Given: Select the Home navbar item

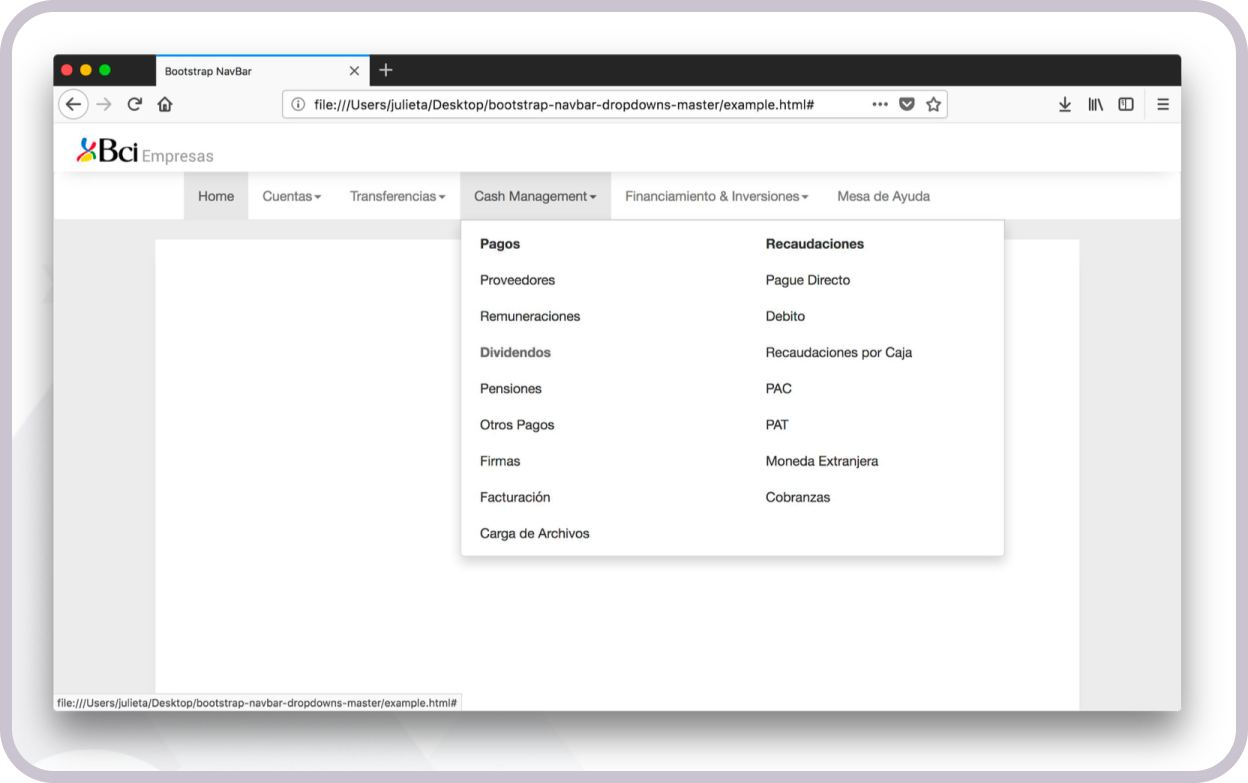Looking at the screenshot, I should tap(216, 197).
